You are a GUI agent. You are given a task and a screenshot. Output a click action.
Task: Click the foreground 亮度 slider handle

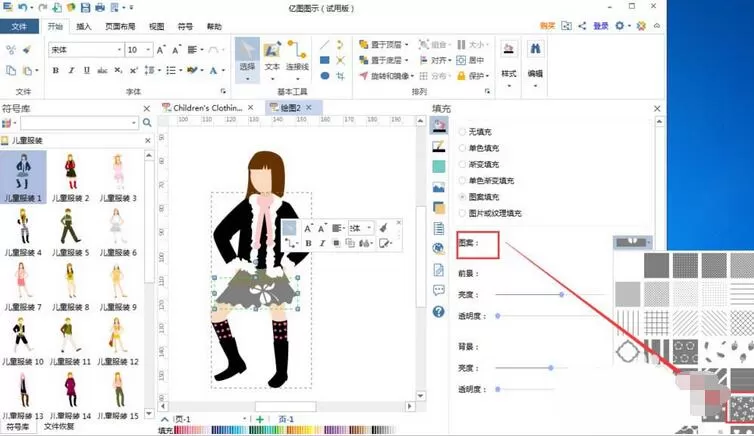click(x=561, y=294)
